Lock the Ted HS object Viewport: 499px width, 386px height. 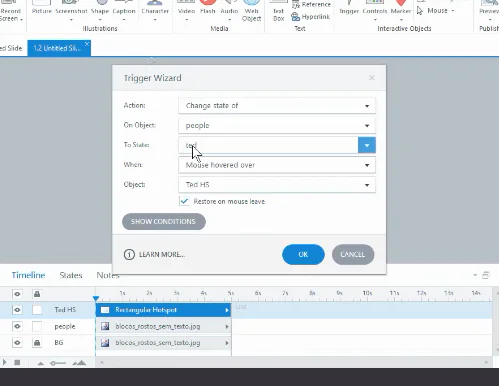click(37, 310)
